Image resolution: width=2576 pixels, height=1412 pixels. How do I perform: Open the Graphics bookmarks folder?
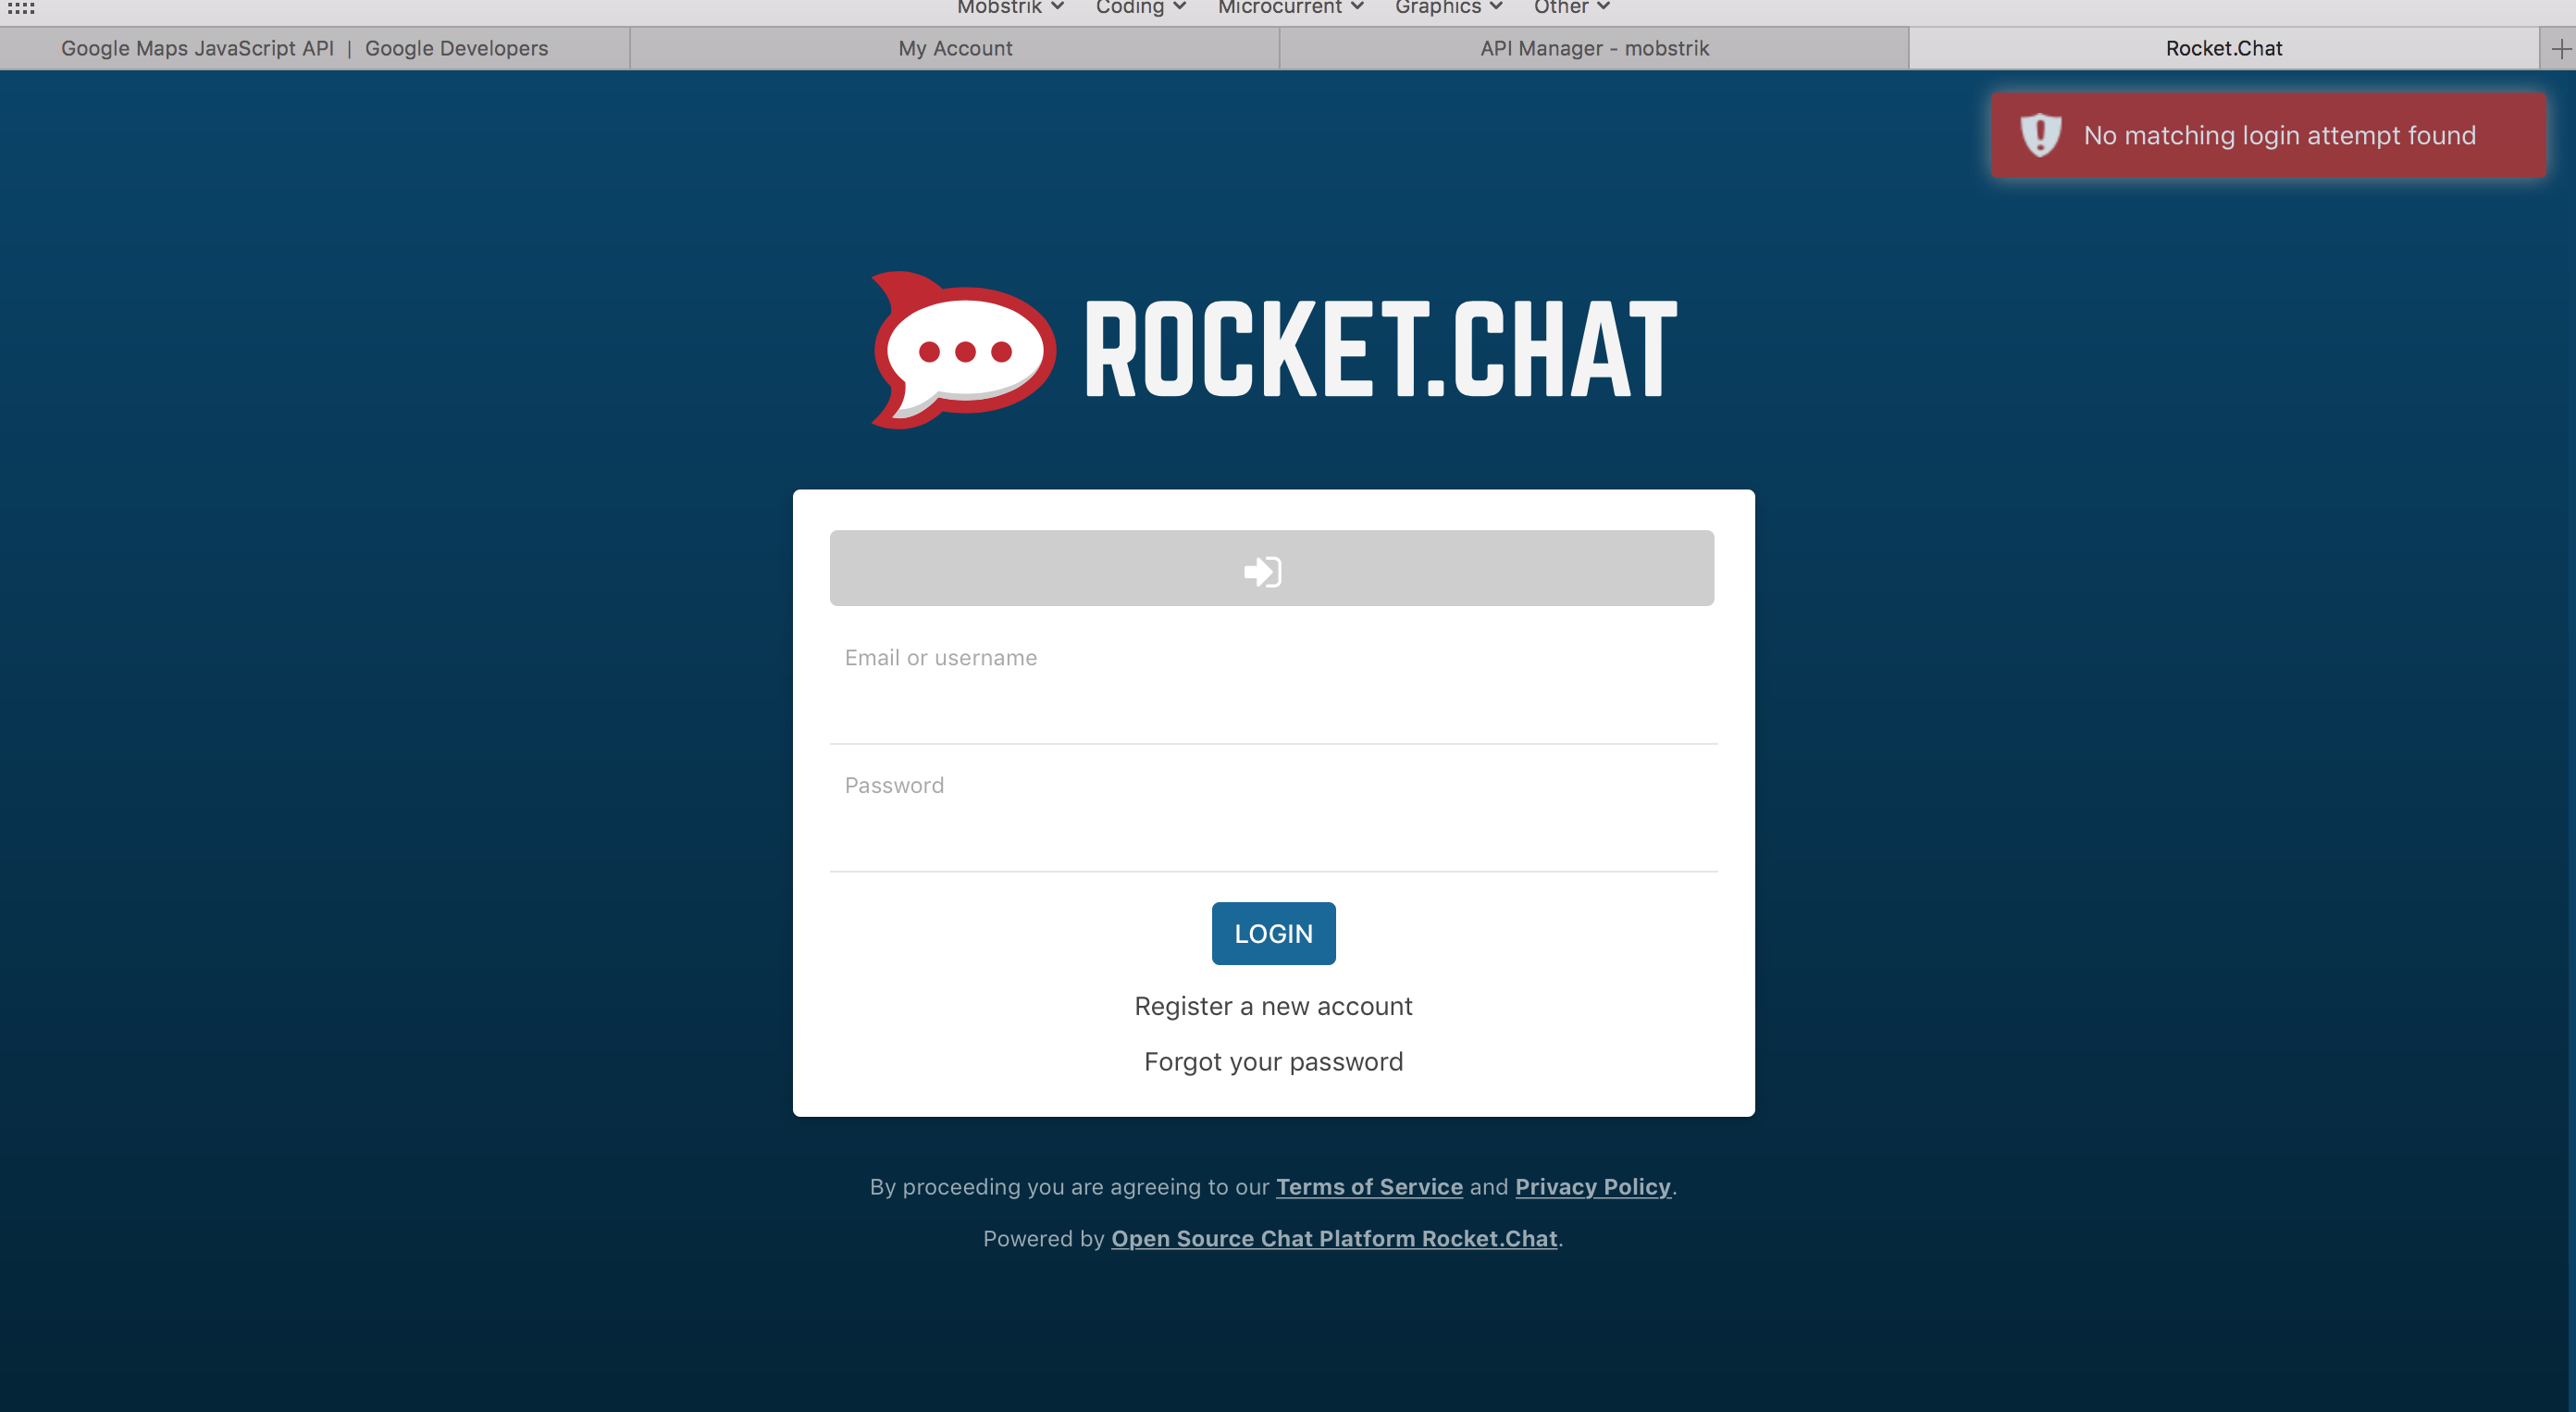pyautogui.click(x=1448, y=7)
